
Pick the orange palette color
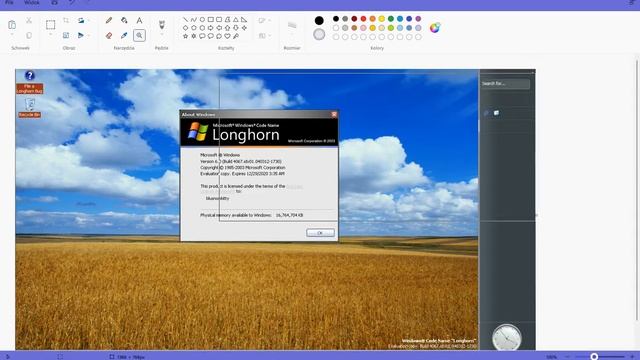372,19
